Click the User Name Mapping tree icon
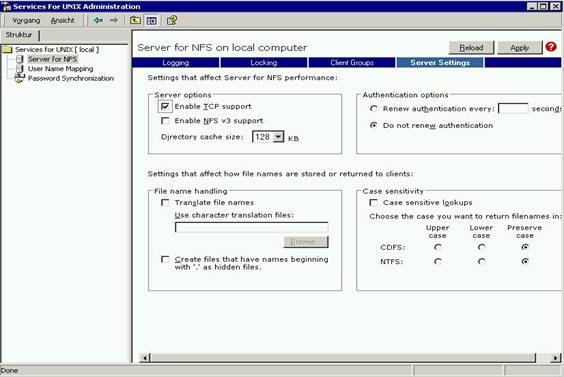Viewport: 564px width, 377px height. click(x=21, y=69)
